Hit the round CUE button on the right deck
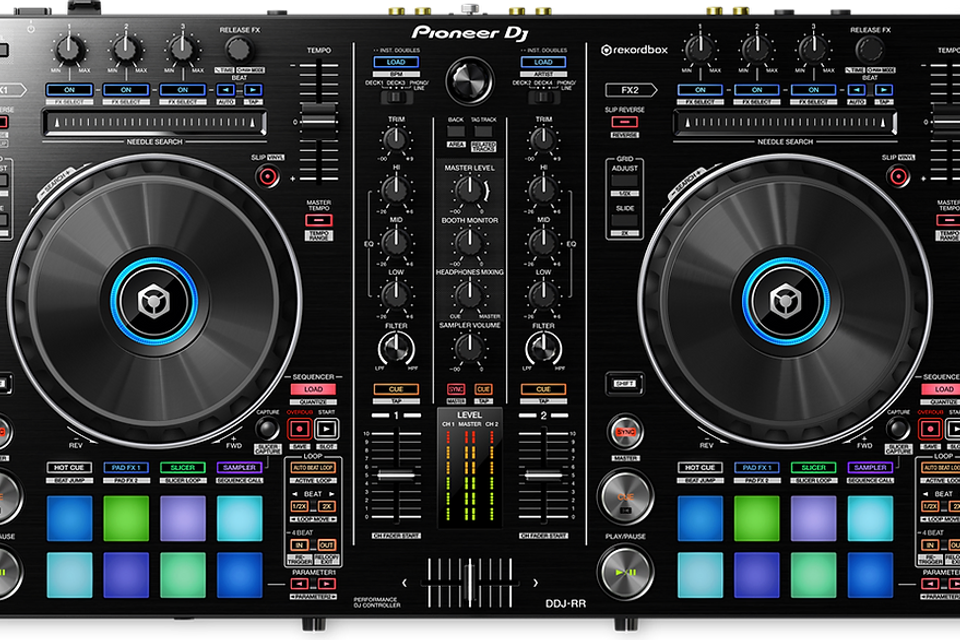Image resolution: width=960 pixels, height=640 pixels. pos(625,497)
